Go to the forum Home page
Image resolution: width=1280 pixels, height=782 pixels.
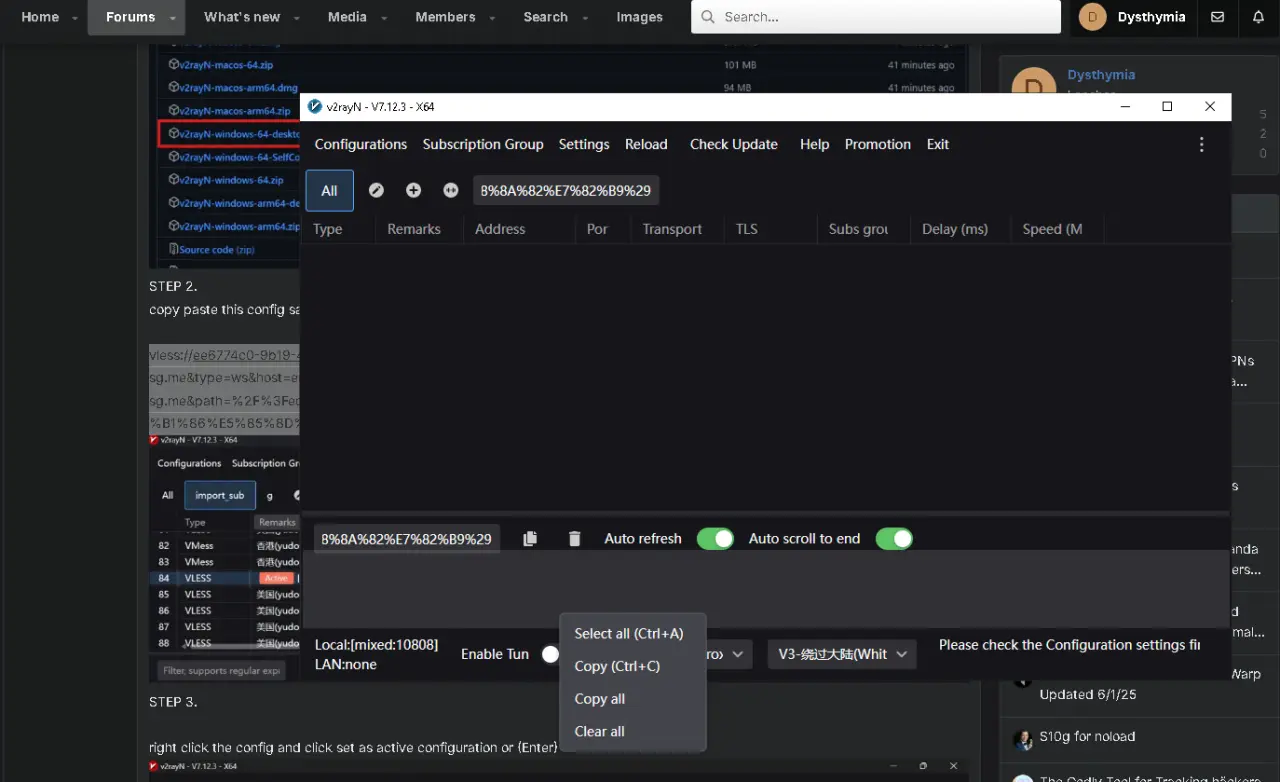[40, 17]
